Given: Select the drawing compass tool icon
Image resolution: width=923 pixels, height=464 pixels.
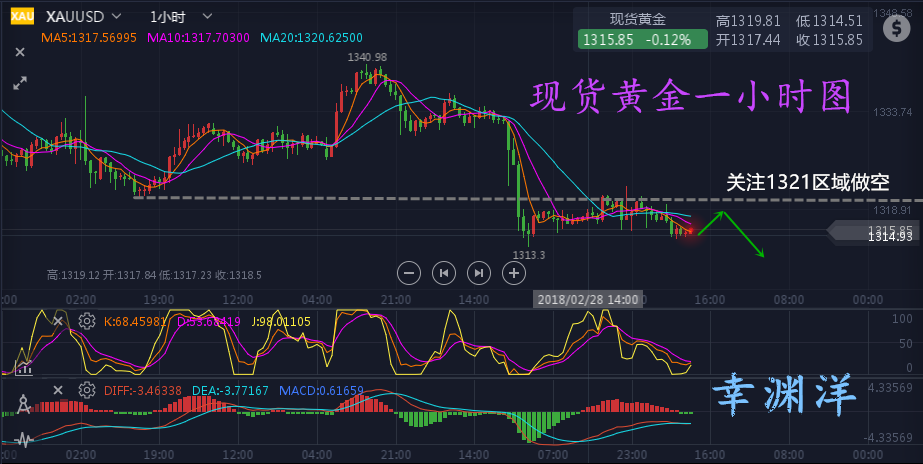Looking at the screenshot, I should point(22,403).
